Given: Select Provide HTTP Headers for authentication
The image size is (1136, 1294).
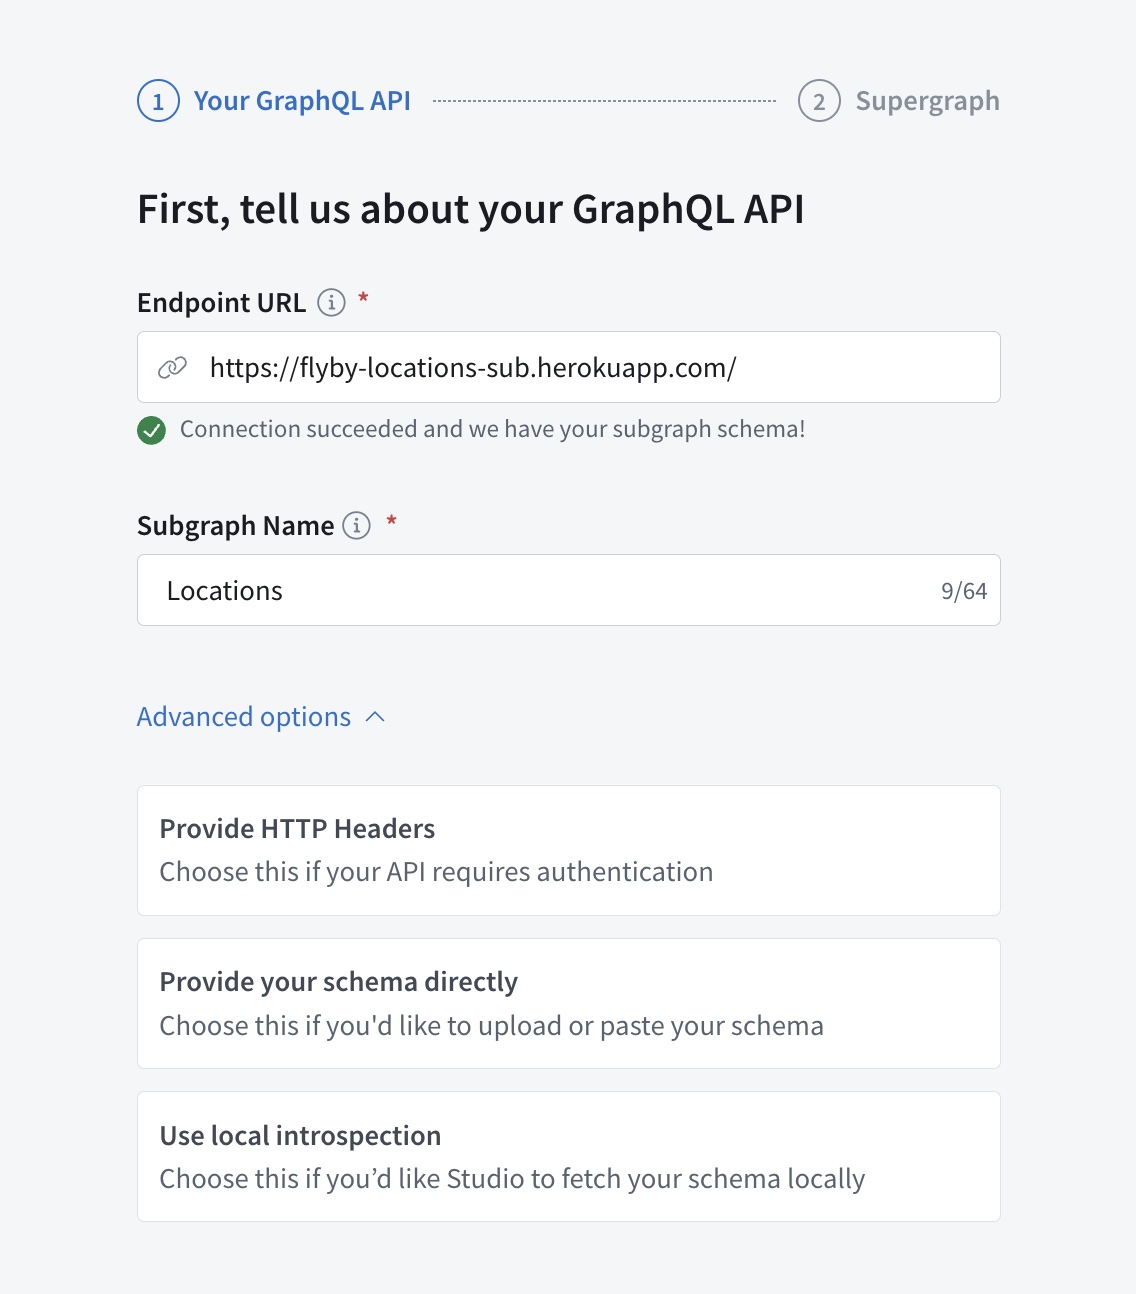Looking at the screenshot, I should click(568, 850).
